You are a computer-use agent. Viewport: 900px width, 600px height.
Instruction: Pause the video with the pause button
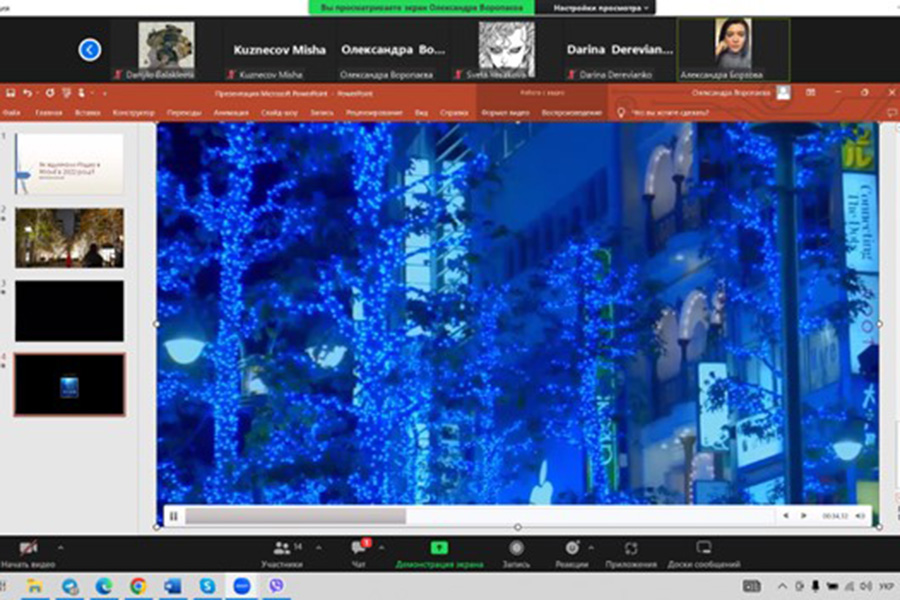coord(173,516)
